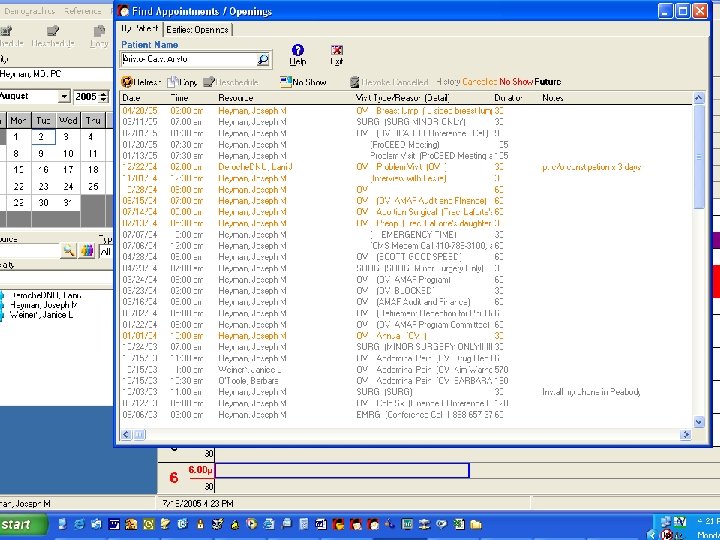Switch to the Earliest Openings tab
This screenshot has width=720, height=540.
point(197,30)
